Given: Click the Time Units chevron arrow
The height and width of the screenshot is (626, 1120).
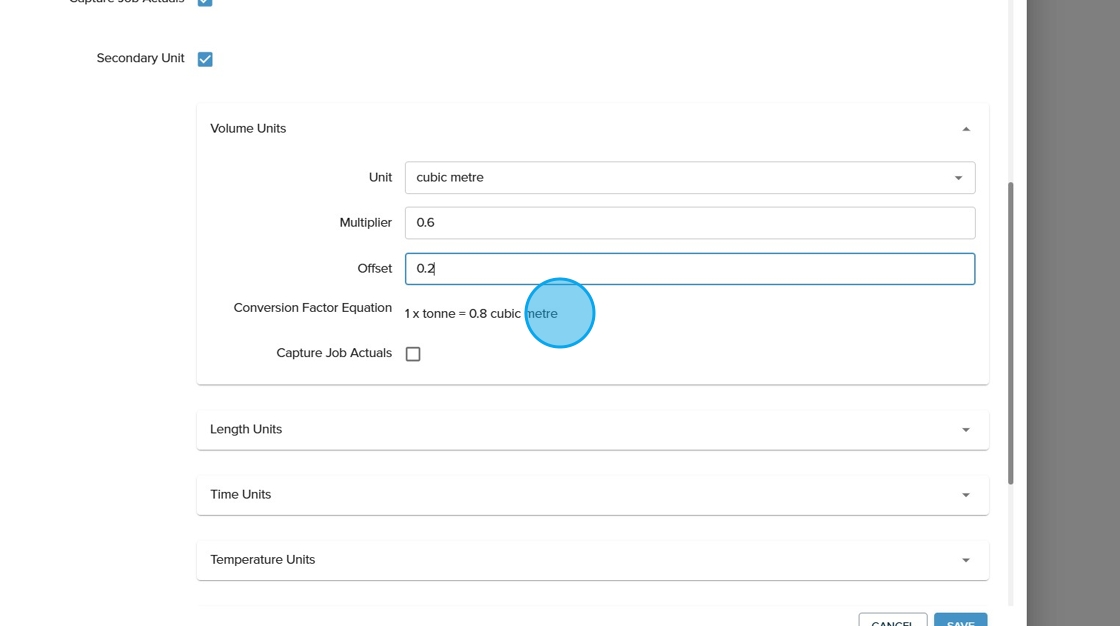Looking at the screenshot, I should (965, 495).
